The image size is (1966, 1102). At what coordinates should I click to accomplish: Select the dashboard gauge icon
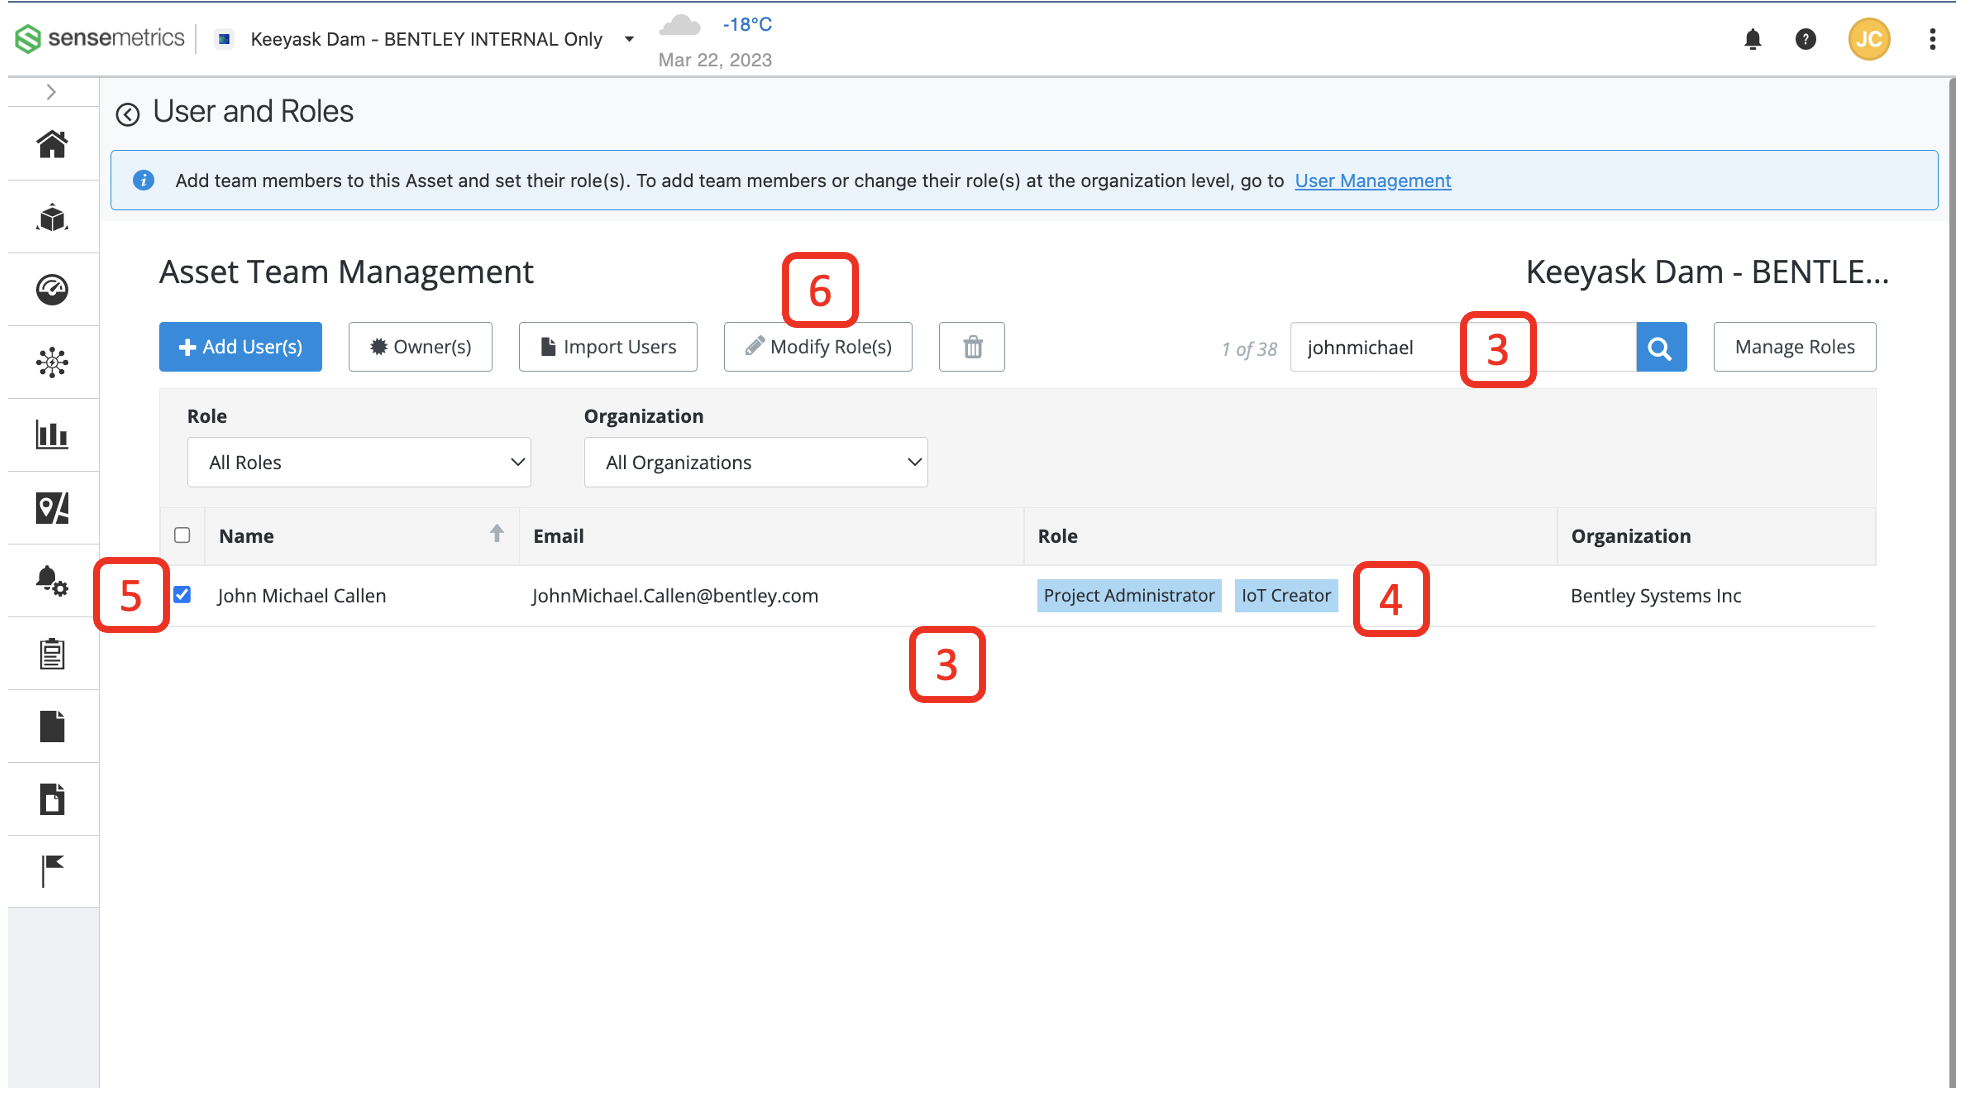(51, 289)
